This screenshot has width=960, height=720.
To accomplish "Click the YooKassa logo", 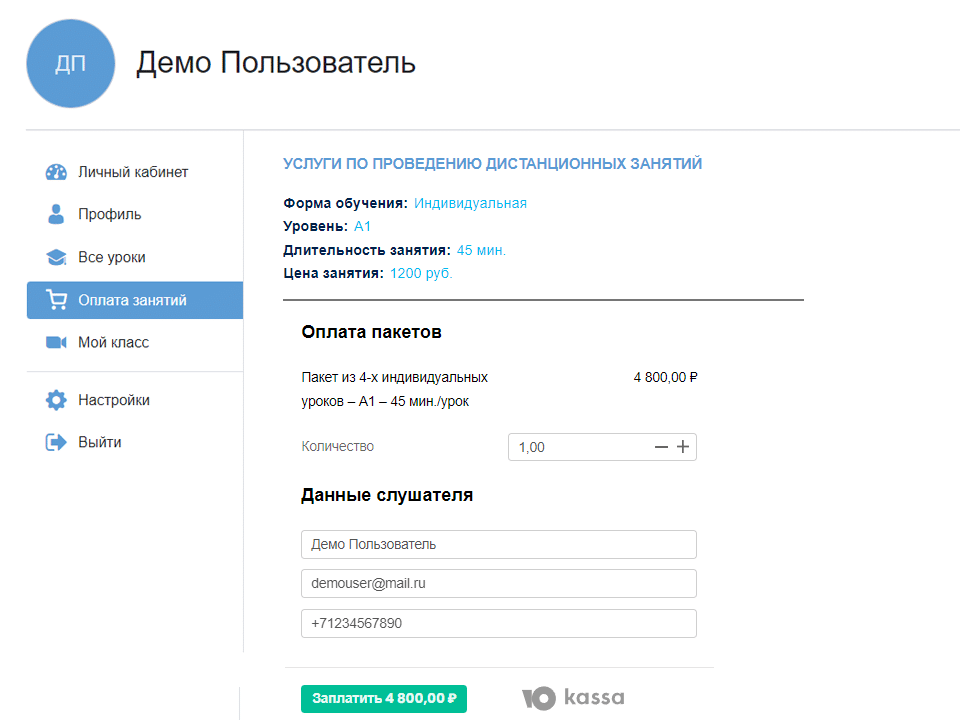I will [575, 698].
